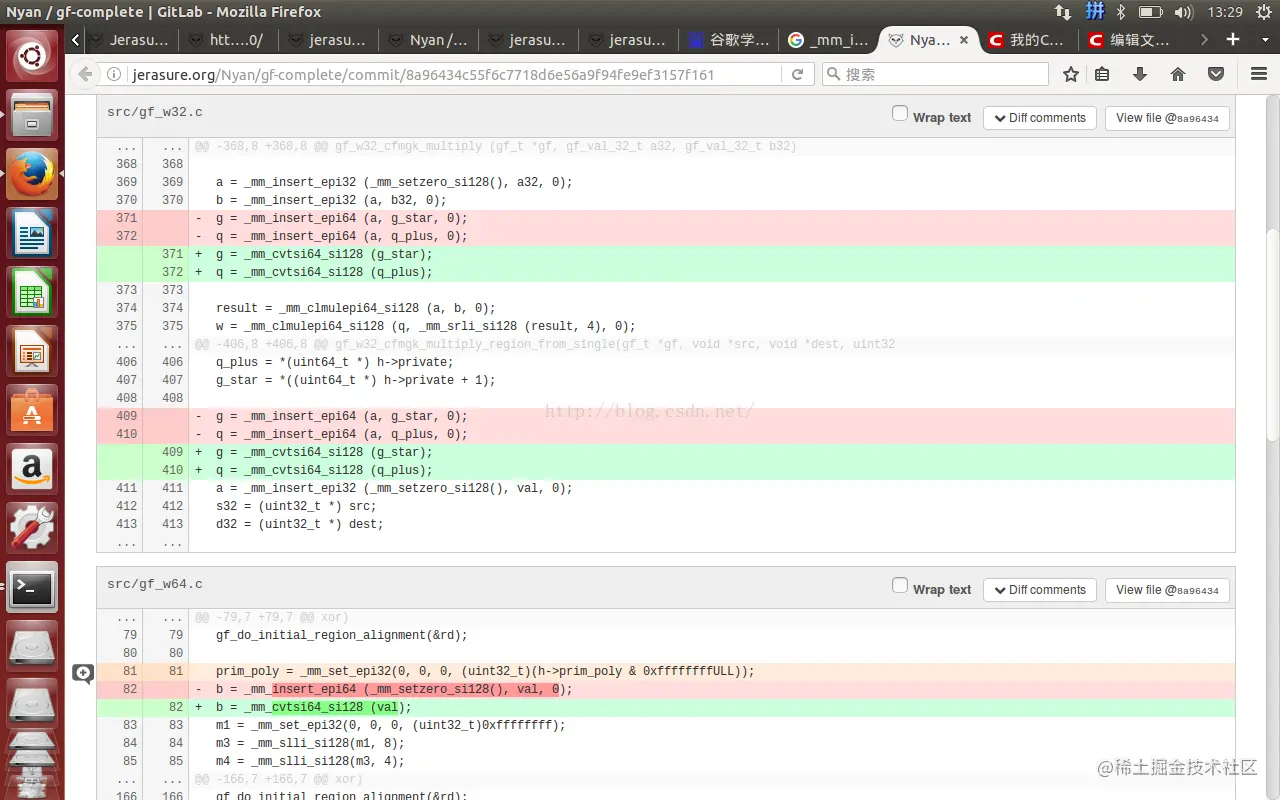Click the src/gf_w32.c file name
Screen dimensions: 1280x800
tap(155, 112)
